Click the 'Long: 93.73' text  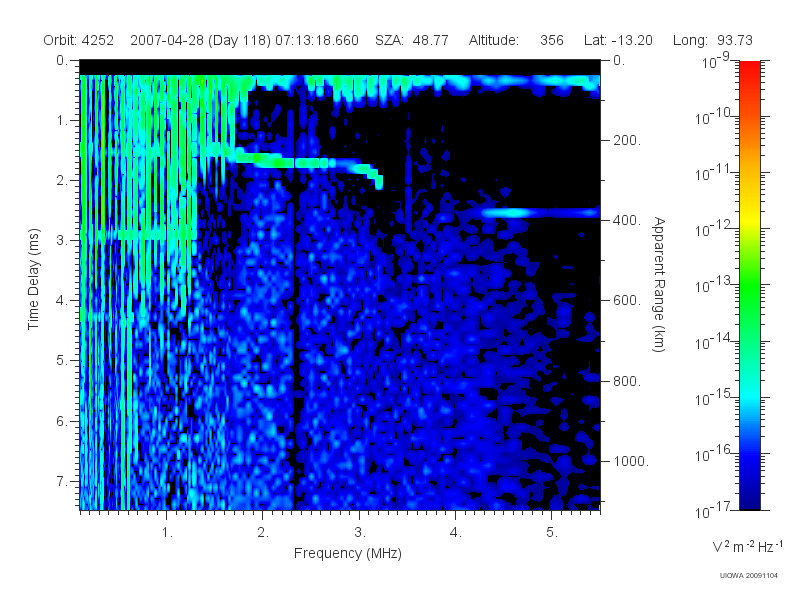point(713,40)
